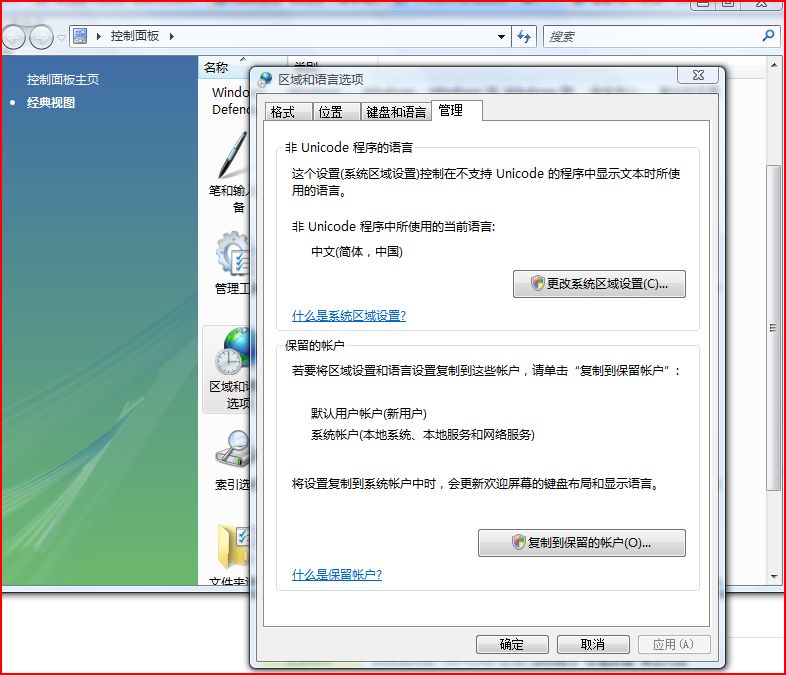Image resolution: width=786 pixels, height=675 pixels.
Task: Click the scrollbar down arrow
Action: pyautogui.click(x=773, y=576)
